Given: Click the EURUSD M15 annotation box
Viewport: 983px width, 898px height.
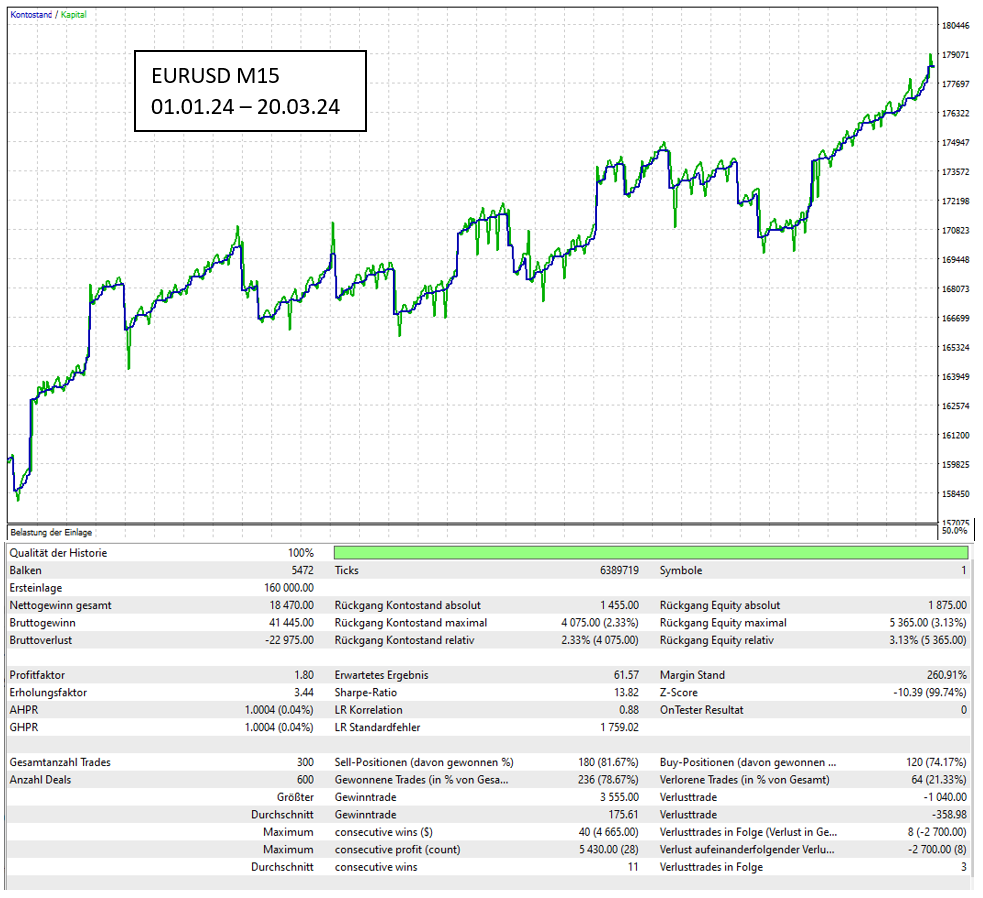Looking at the screenshot, I should 248,91.
